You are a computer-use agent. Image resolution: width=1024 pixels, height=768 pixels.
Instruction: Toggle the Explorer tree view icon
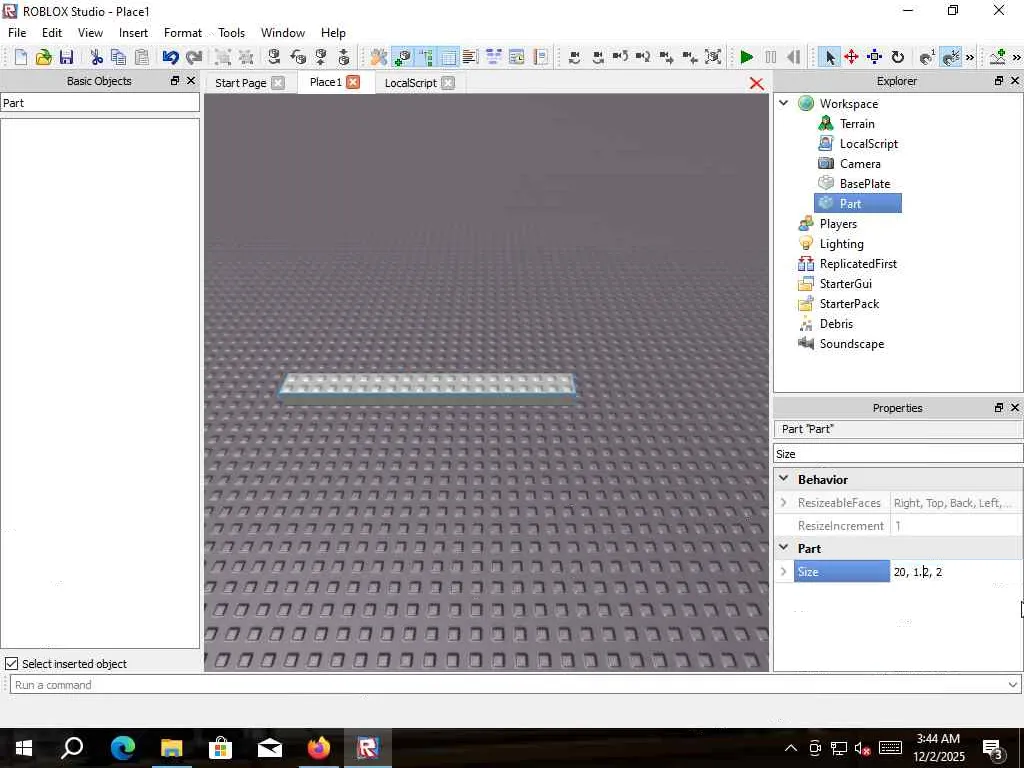pos(426,57)
